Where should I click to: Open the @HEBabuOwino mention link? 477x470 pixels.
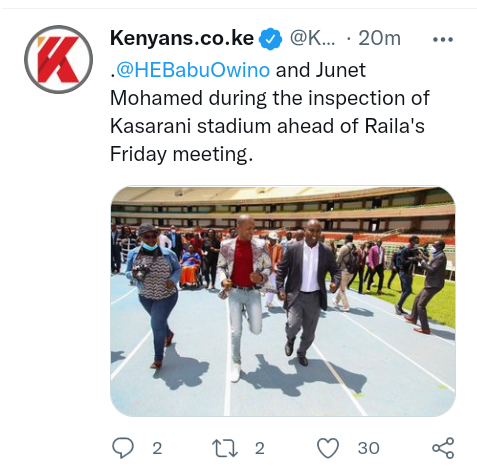[x=193, y=70]
